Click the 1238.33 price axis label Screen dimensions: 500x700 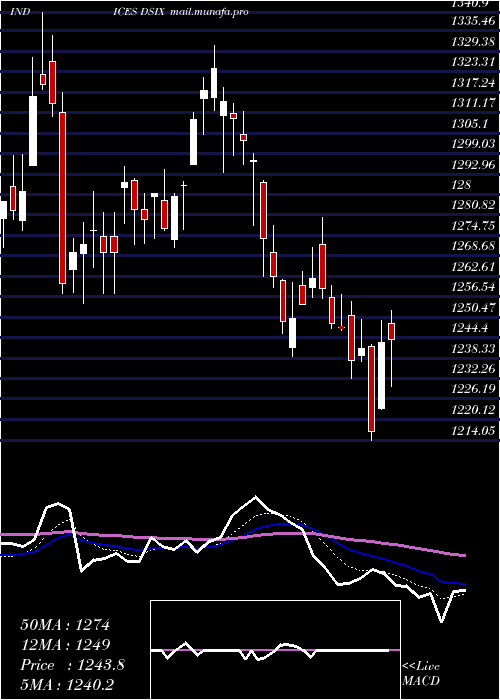(x=474, y=349)
